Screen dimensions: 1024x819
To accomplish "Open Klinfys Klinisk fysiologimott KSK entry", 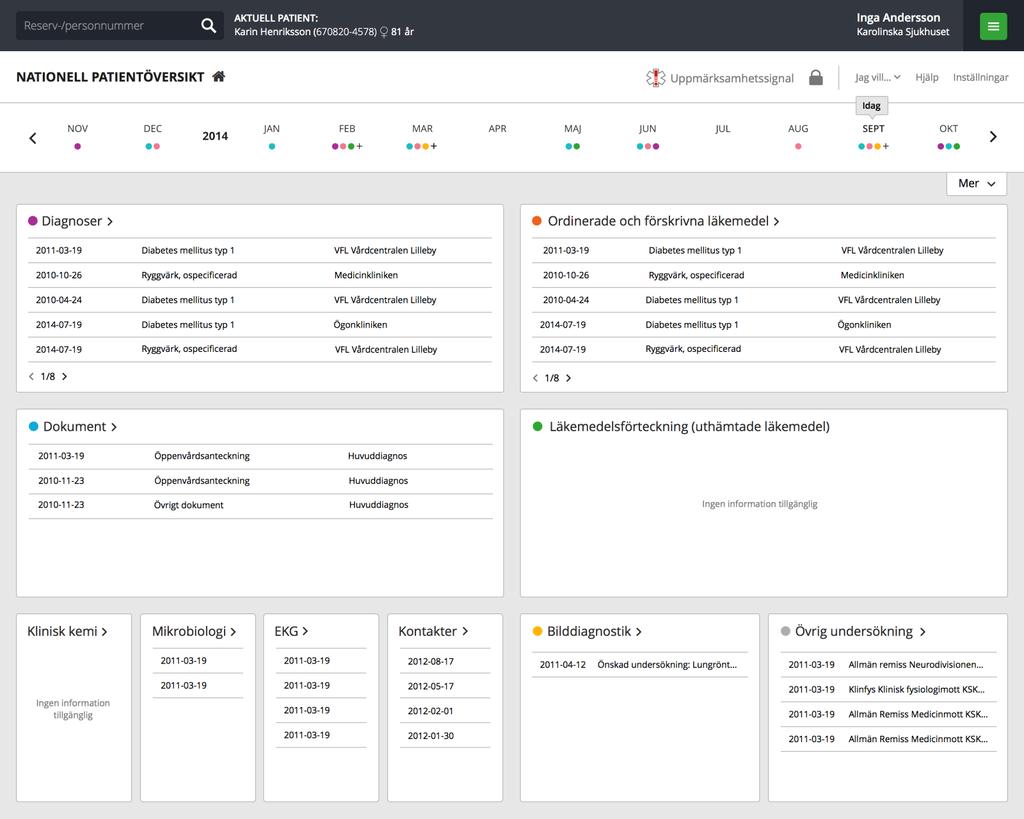I will 888,689.
